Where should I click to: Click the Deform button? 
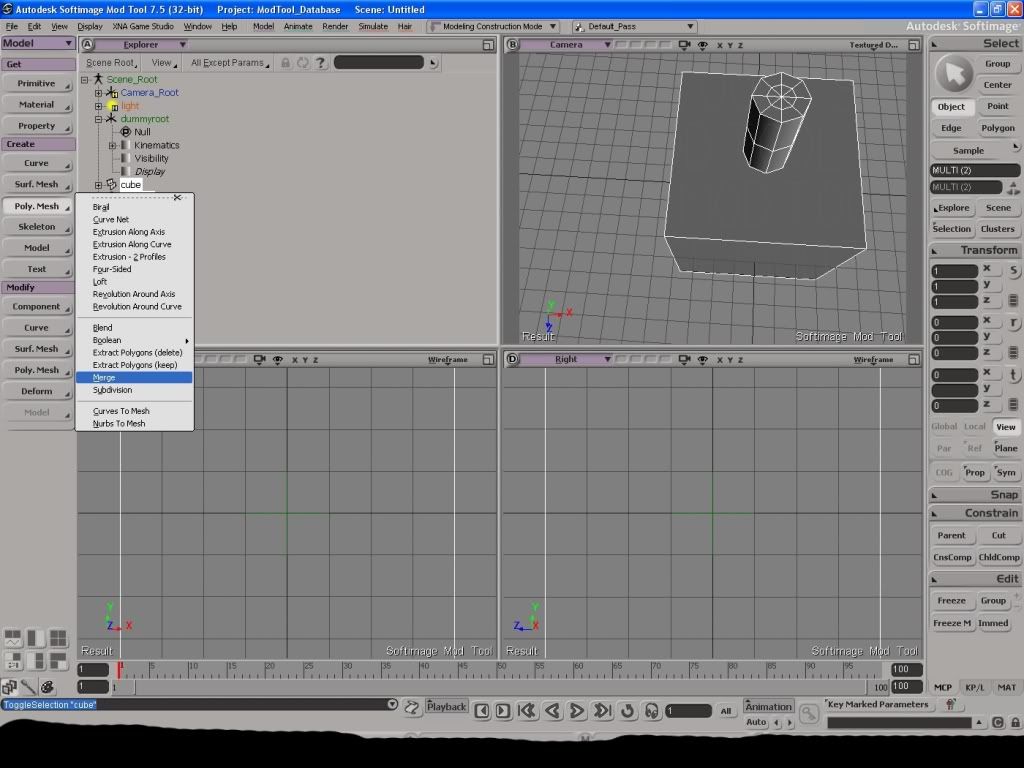tap(37, 391)
